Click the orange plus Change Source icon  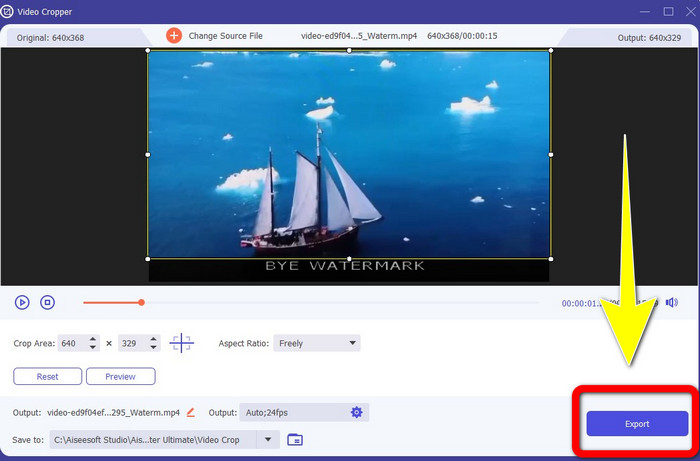pyautogui.click(x=174, y=35)
